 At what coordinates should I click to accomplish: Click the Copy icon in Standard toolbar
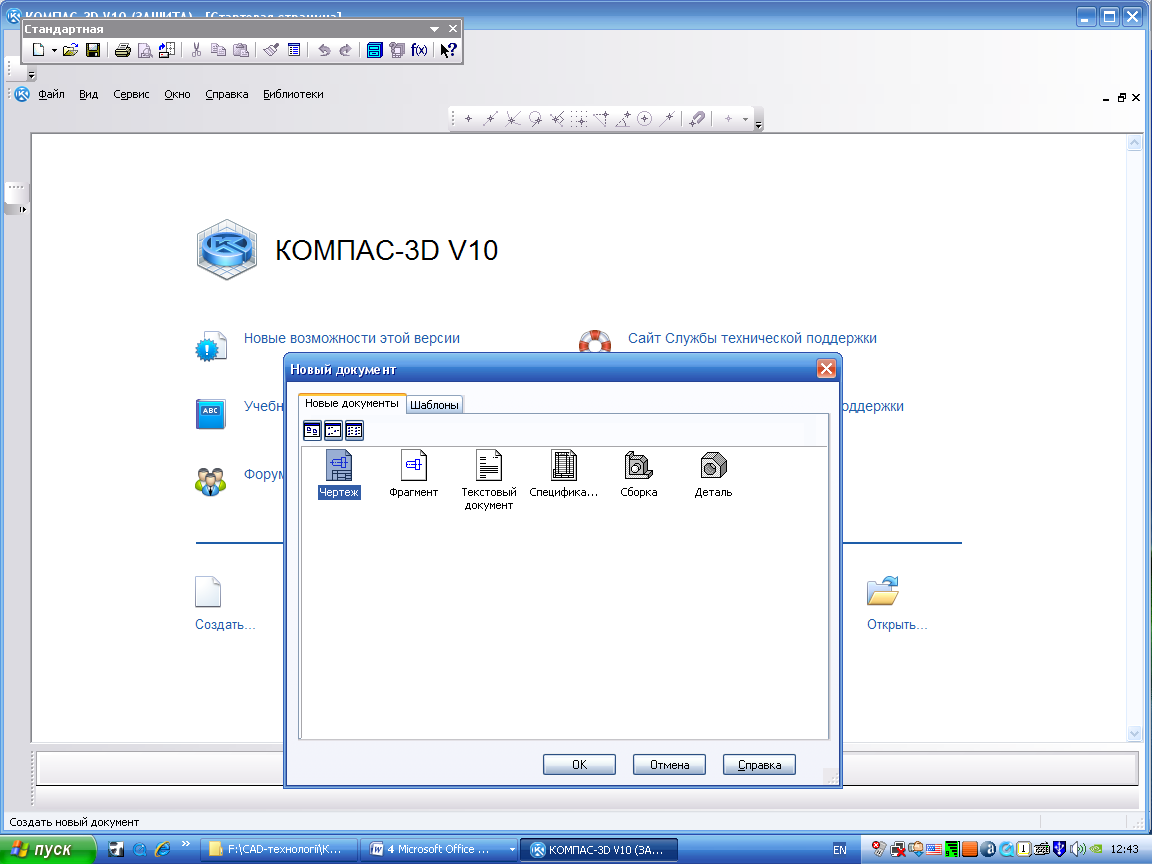(218, 50)
